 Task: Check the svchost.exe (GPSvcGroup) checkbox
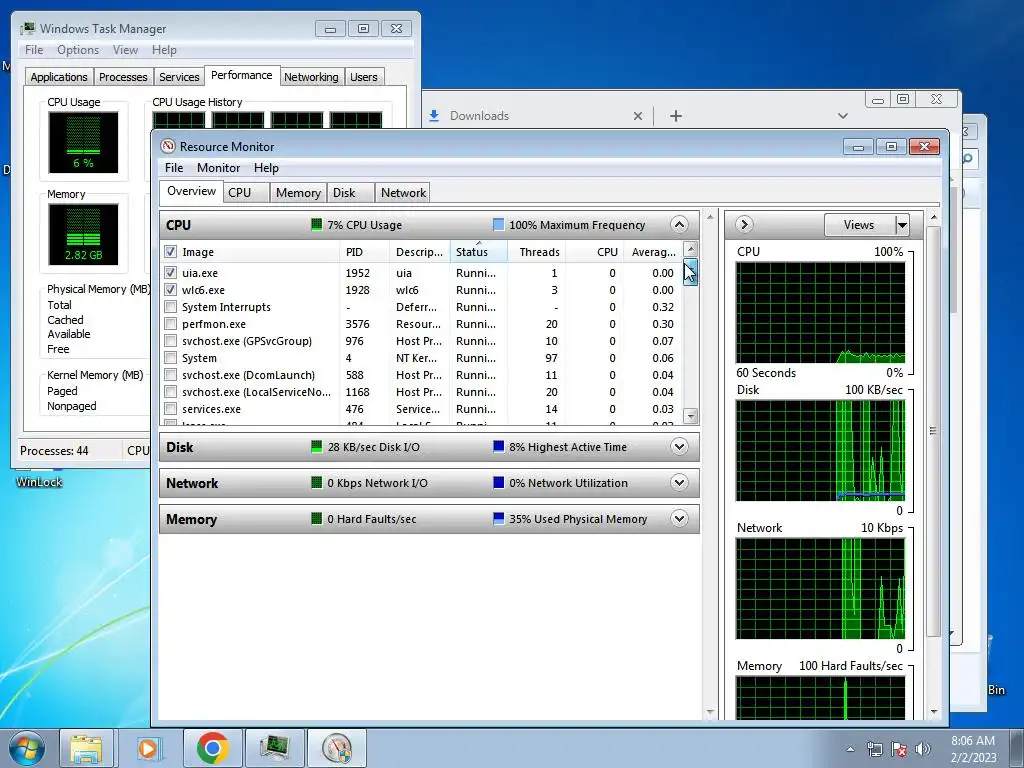pyautogui.click(x=170, y=340)
